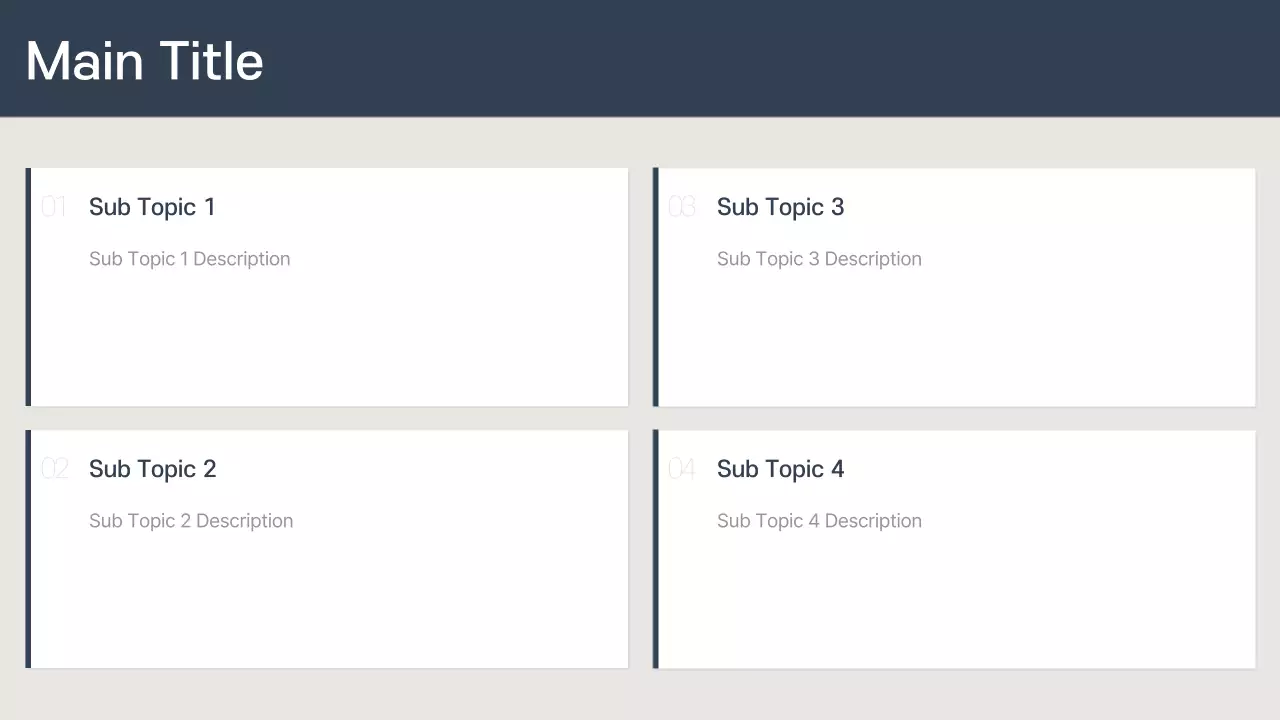Select the Sub Topic 4 heading
This screenshot has width=1280, height=720.
pyautogui.click(x=780, y=469)
